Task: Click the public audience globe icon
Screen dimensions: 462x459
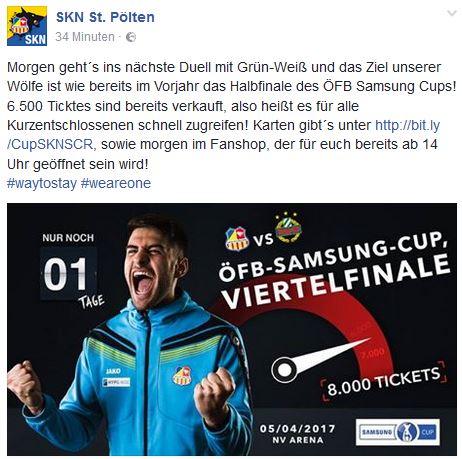Action: pos(131,37)
